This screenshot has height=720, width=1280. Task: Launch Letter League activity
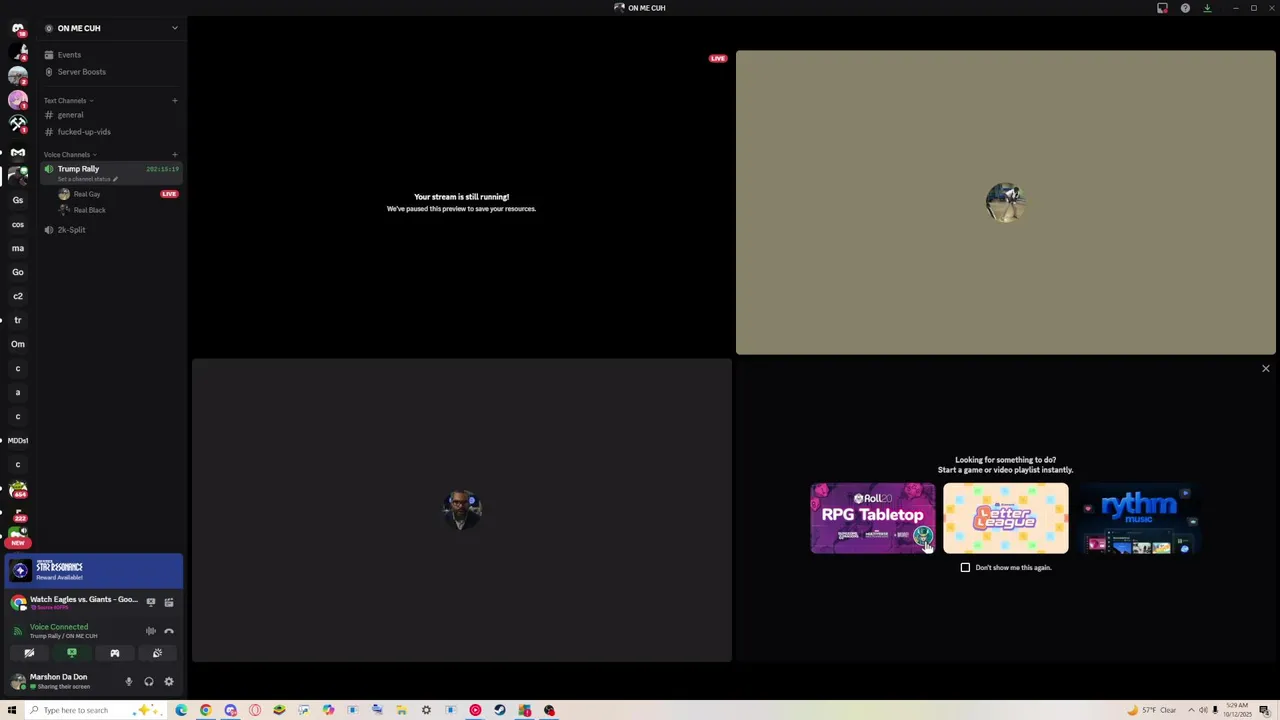[x=1005, y=518]
